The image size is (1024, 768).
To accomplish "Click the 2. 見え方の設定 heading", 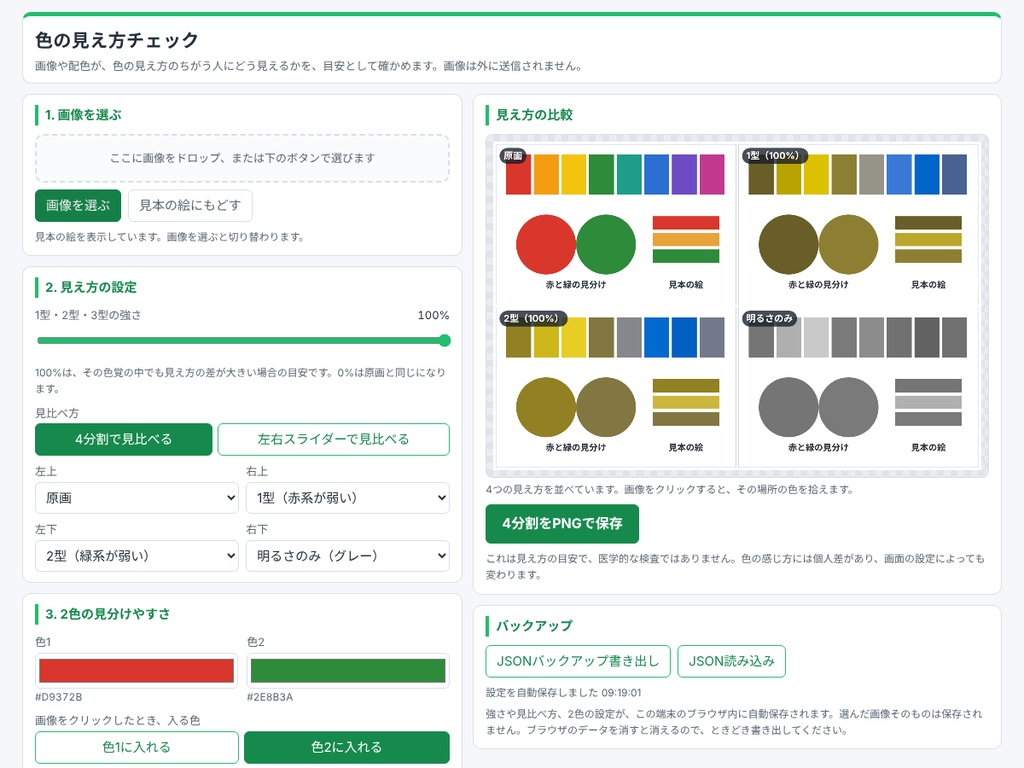I will [x=91, y=287].
